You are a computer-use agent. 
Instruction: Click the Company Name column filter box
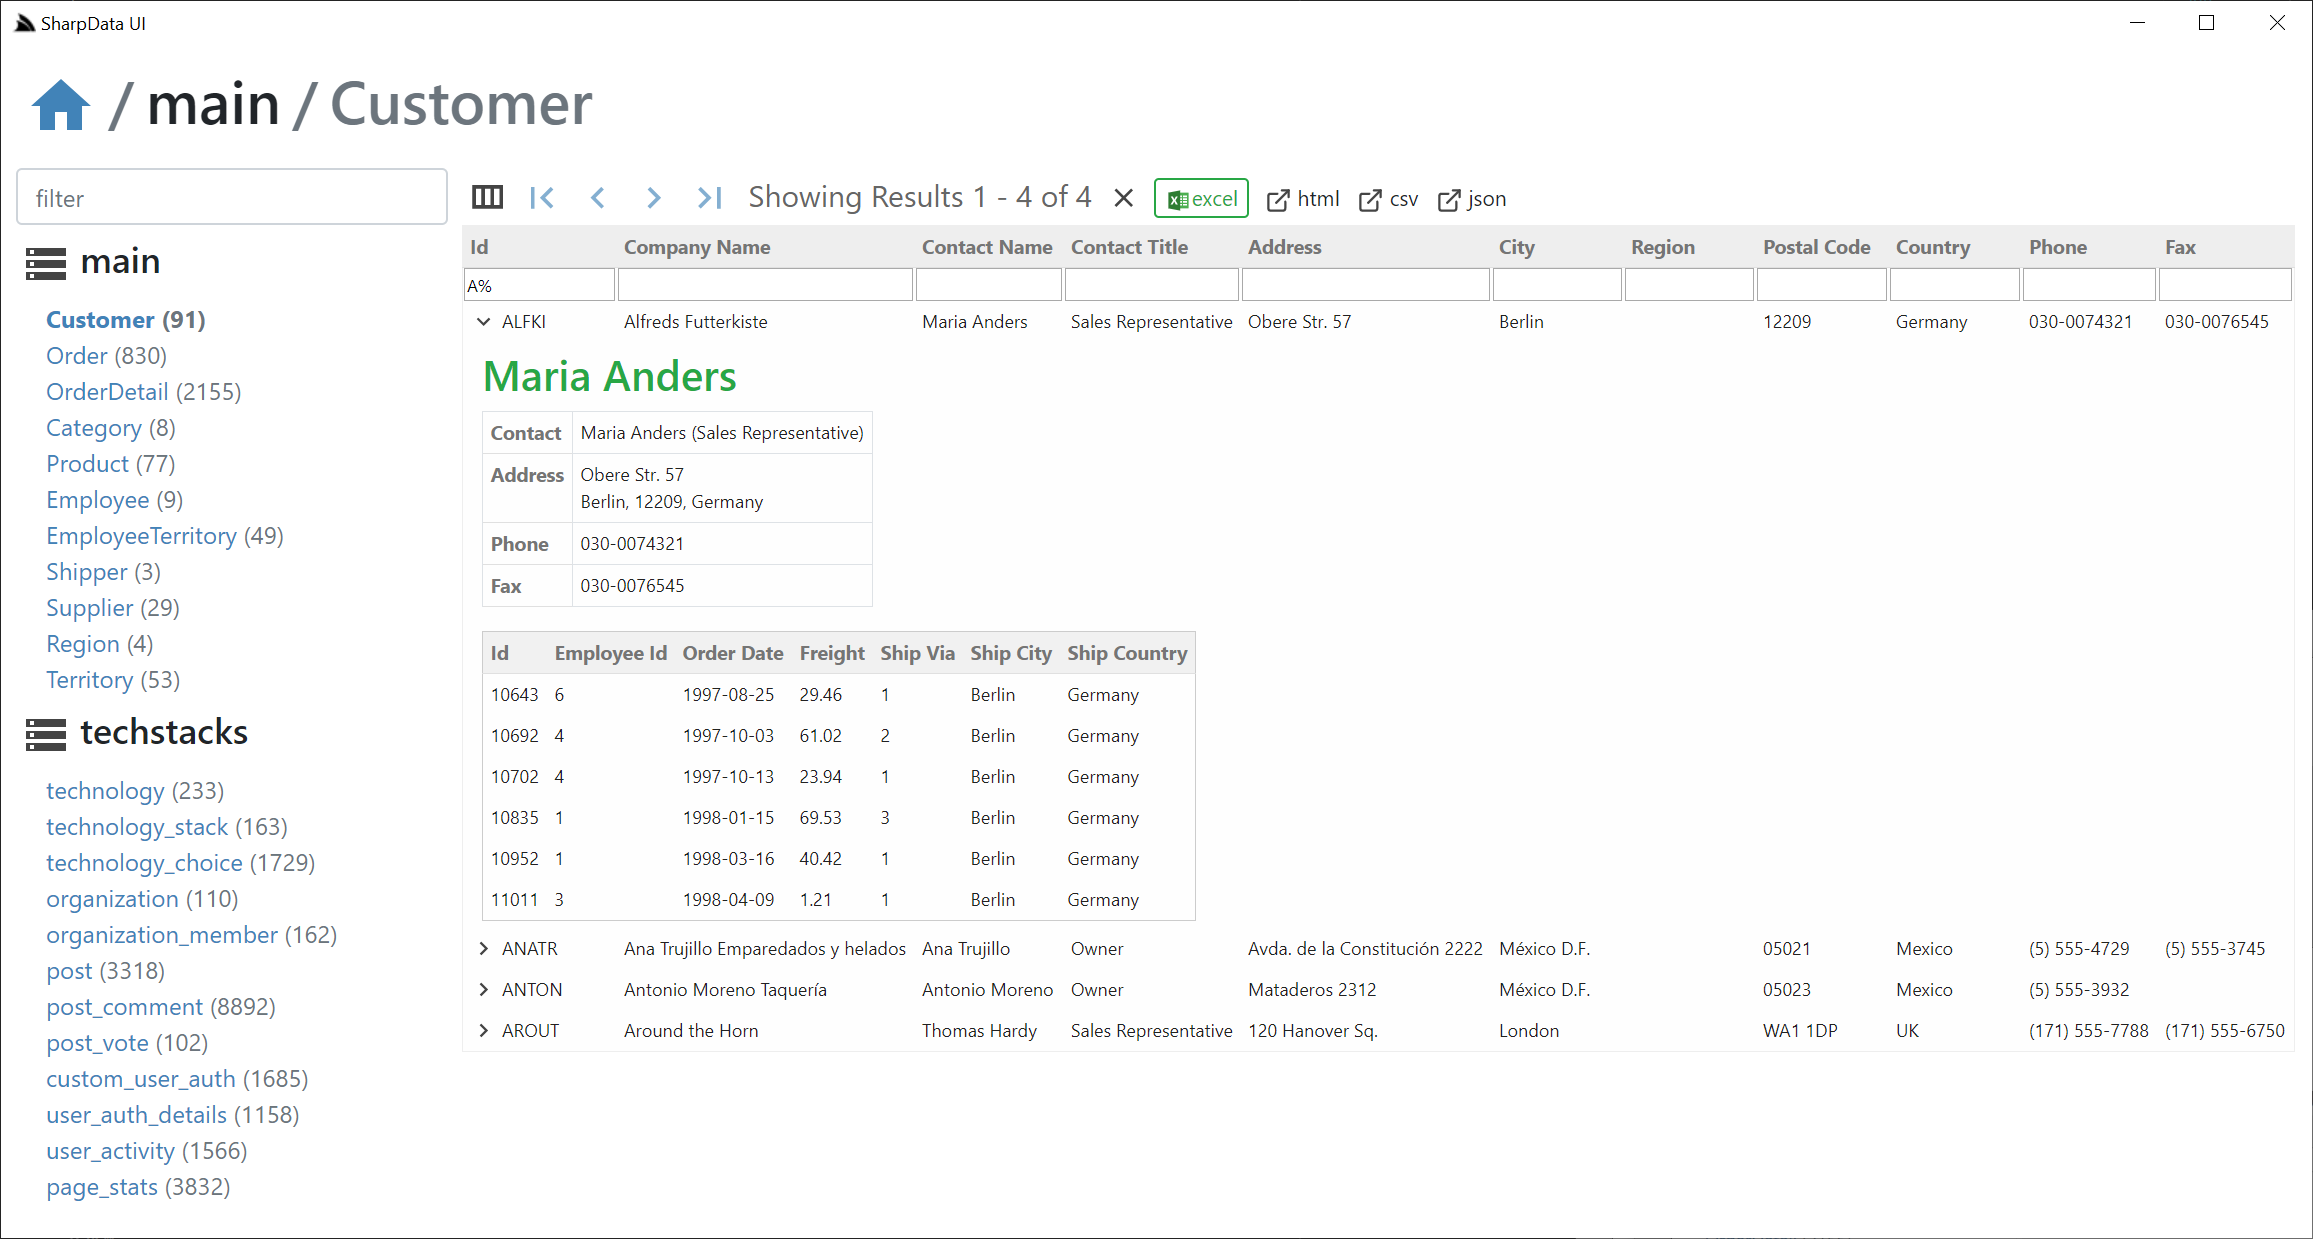coord(765,285)
